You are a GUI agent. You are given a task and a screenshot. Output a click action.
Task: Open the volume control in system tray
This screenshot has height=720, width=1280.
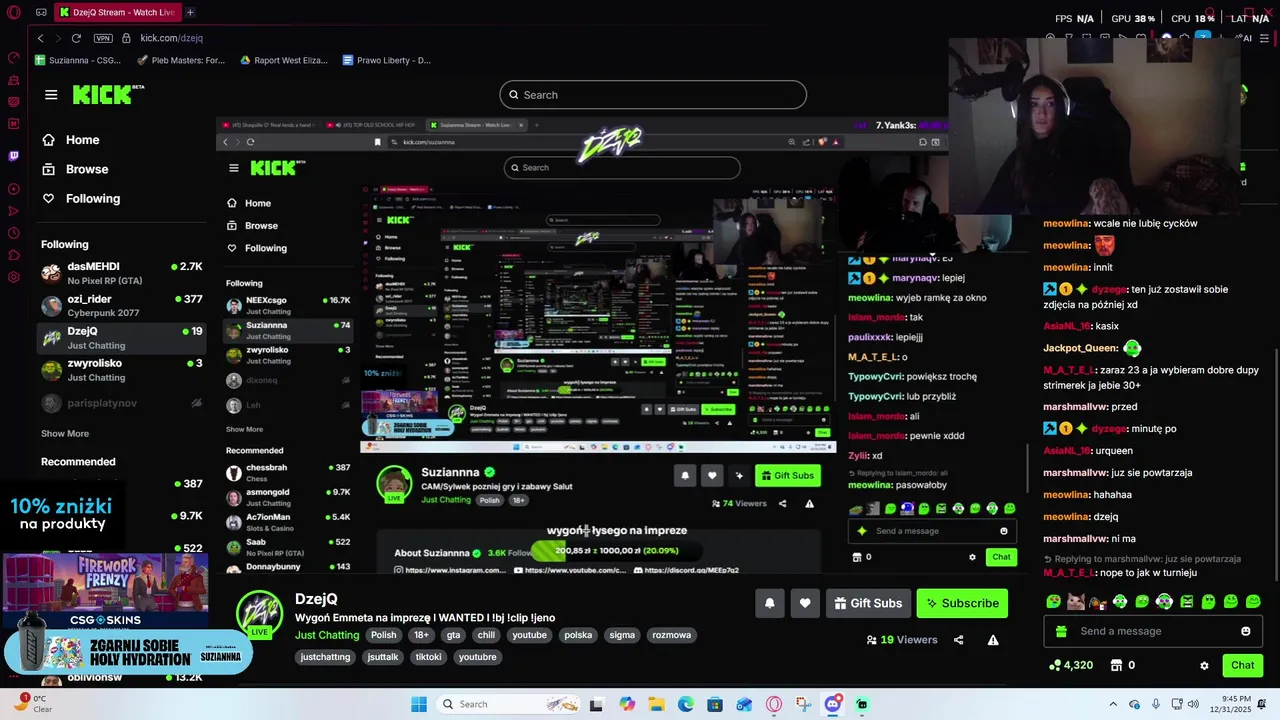1193,704
